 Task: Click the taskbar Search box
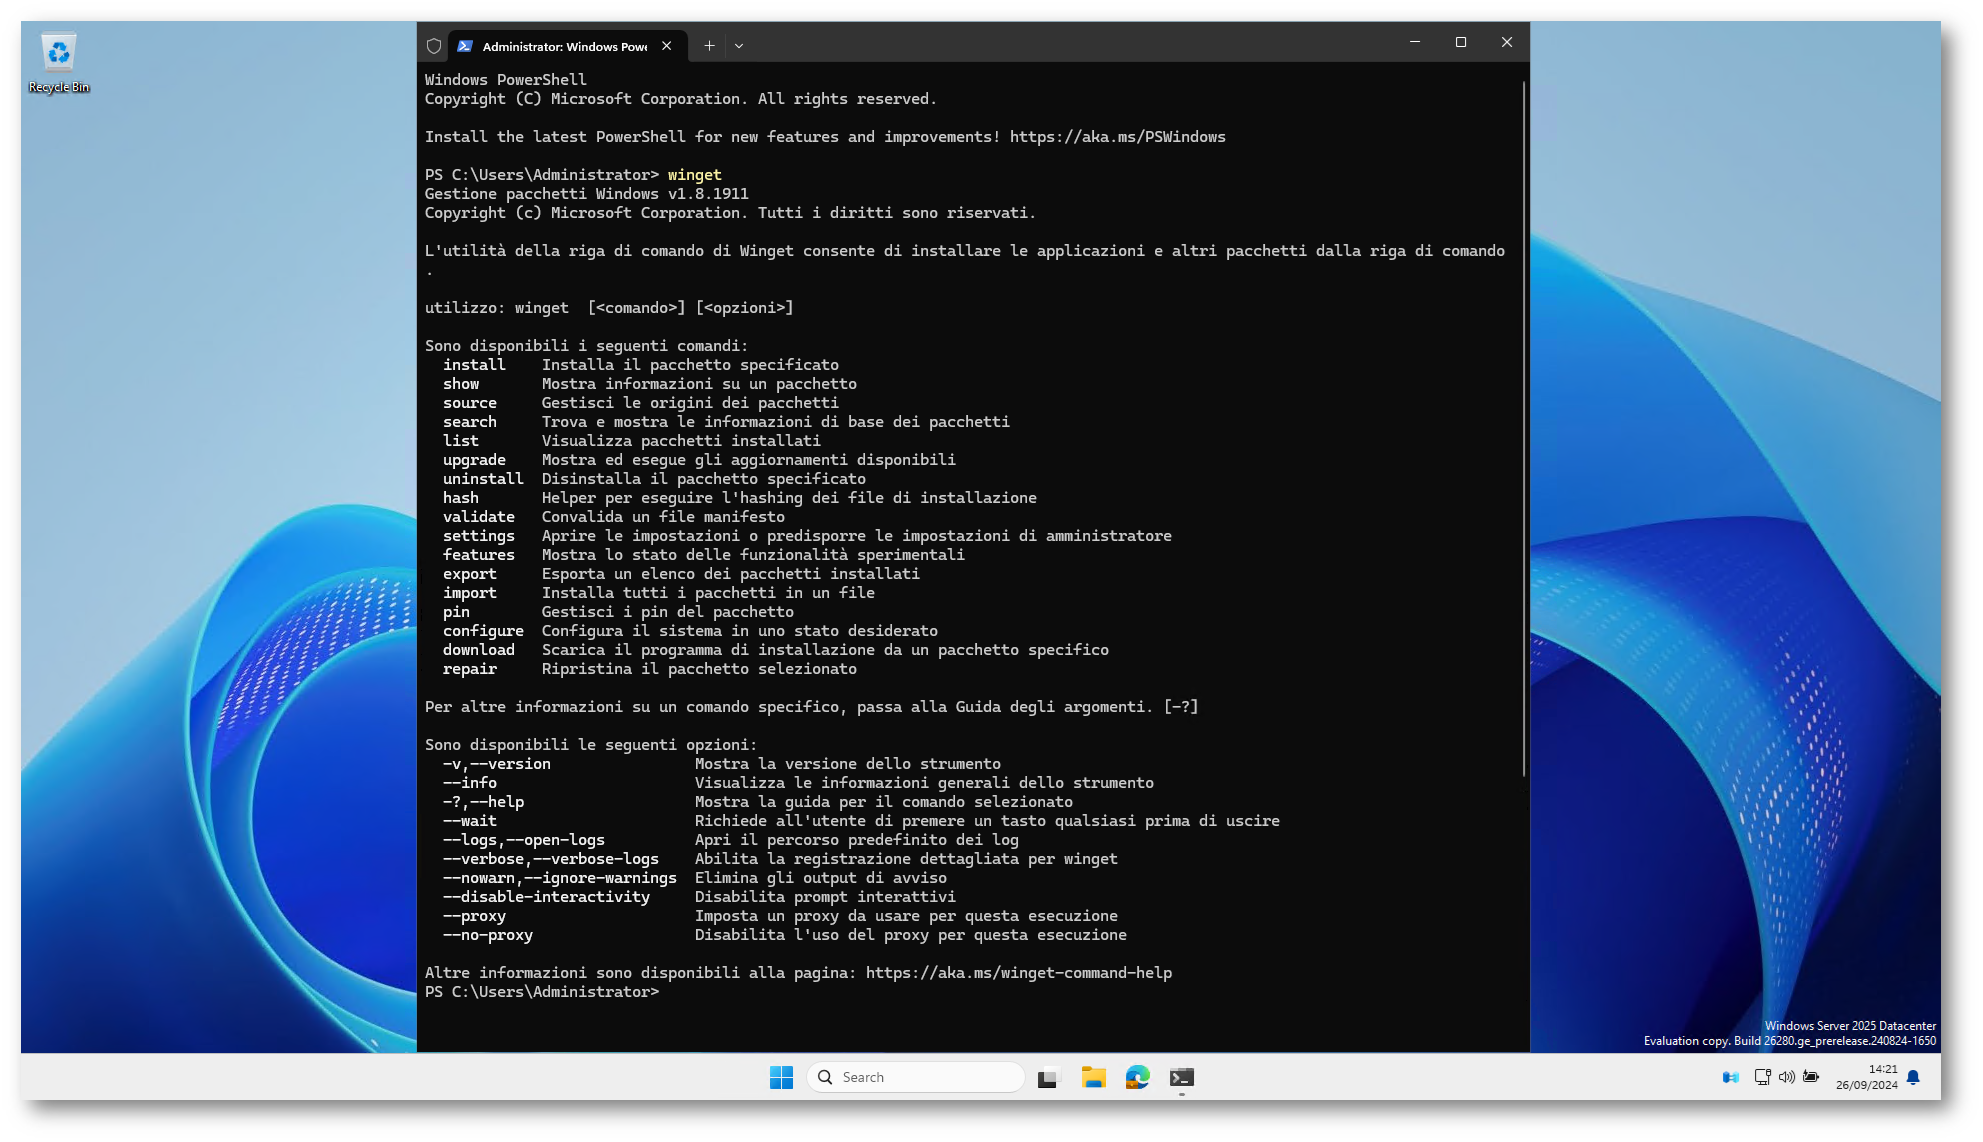click(915, 1077)
